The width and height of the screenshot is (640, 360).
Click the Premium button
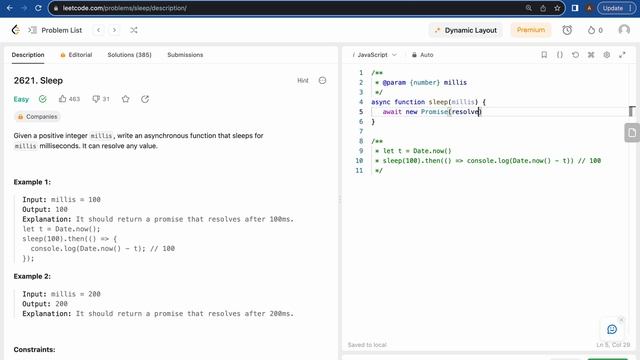tap(531, 30)
